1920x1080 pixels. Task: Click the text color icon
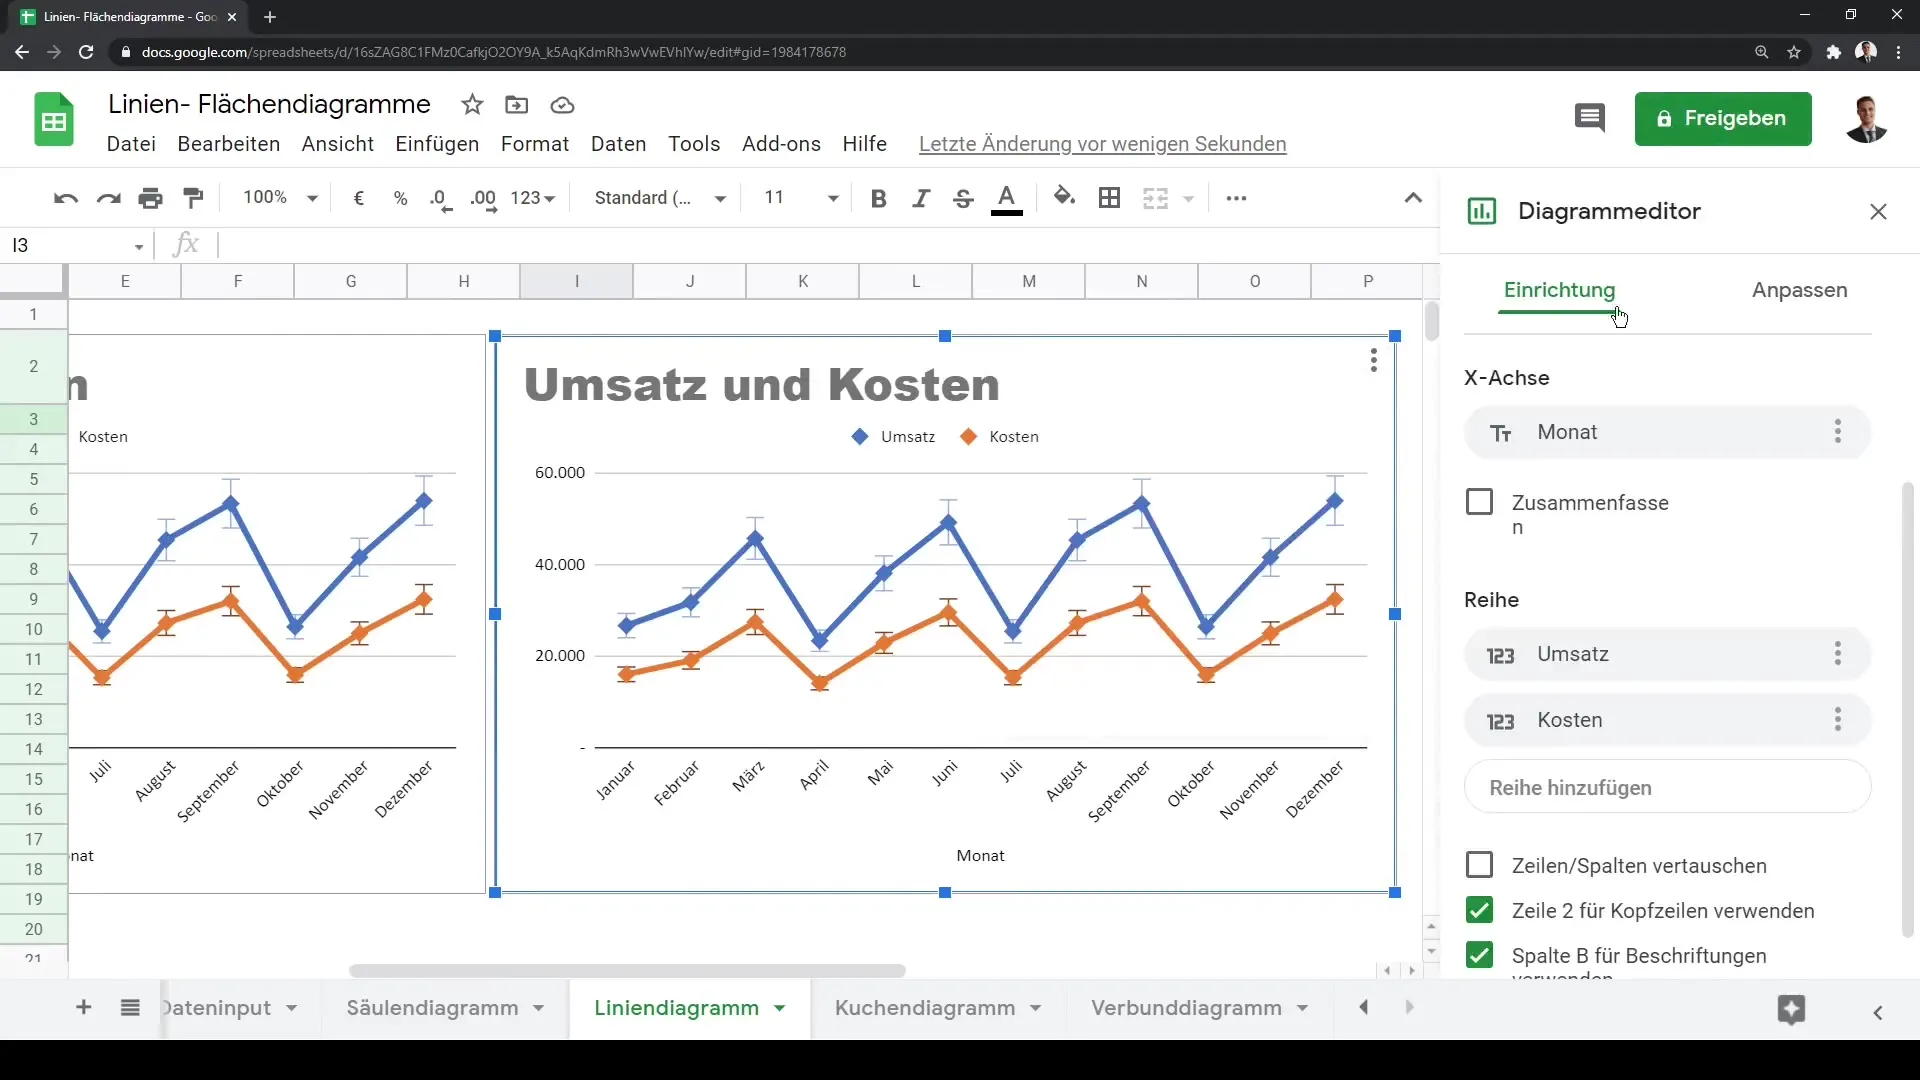pos(1005,198)
